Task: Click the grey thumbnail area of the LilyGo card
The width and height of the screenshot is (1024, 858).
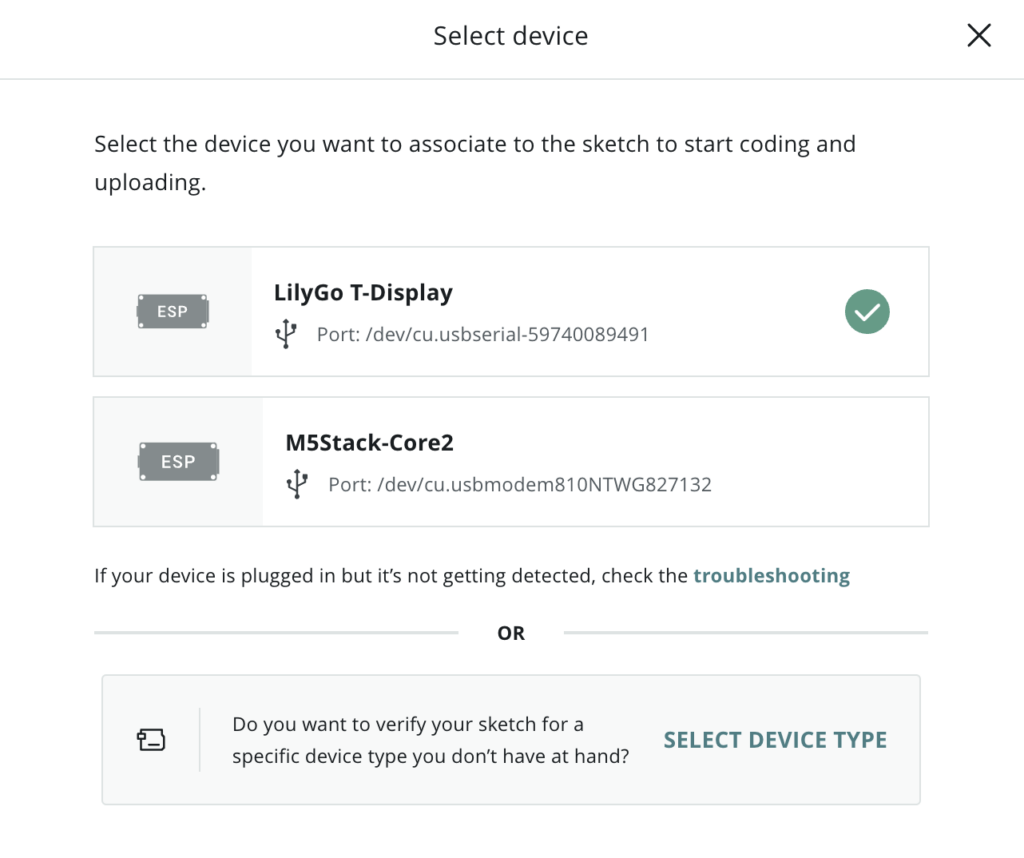Action: pos(172,311)
